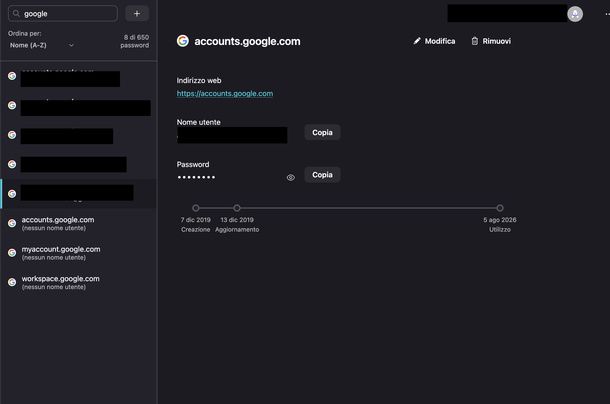Click the 'Nome utente' label
Viewport: 610px width, 404px height.
[198, 122]
